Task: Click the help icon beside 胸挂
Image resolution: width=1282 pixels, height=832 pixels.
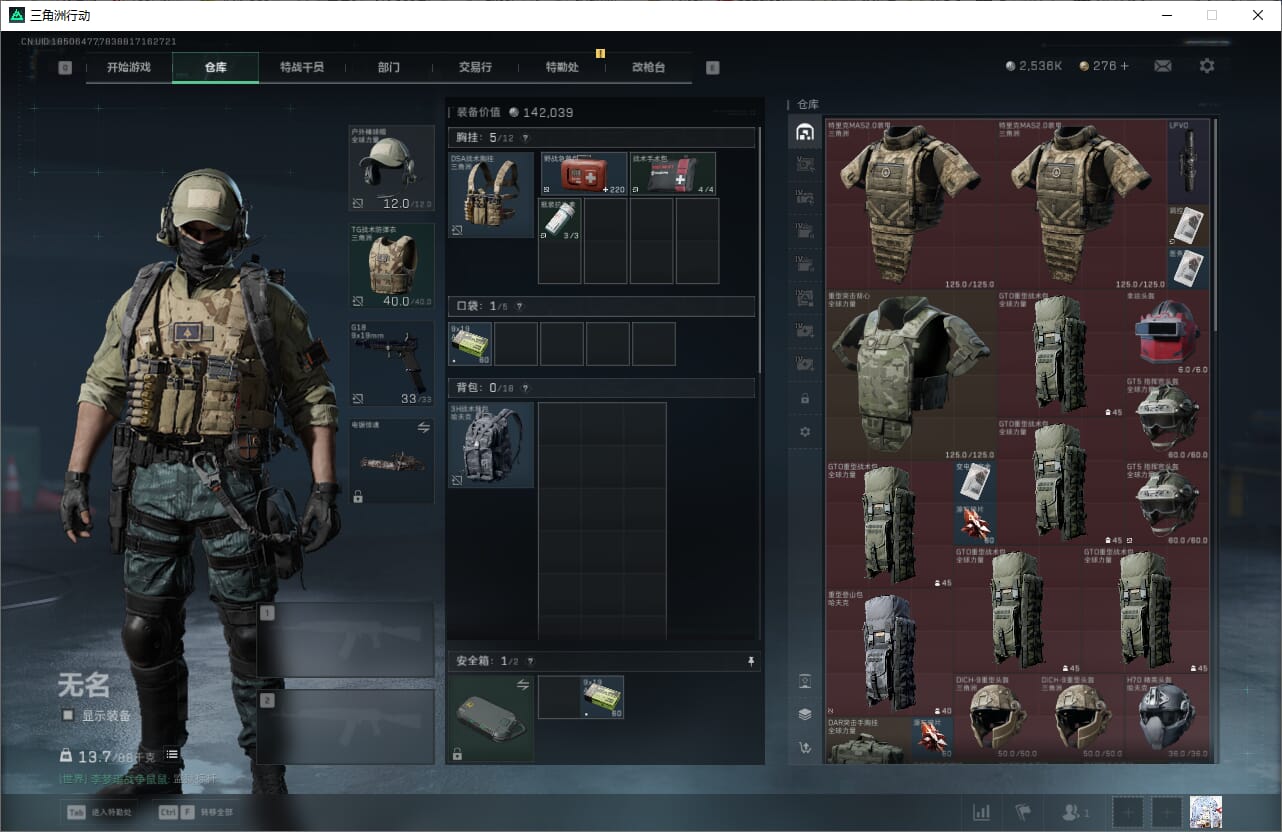Action: point(525,138)
